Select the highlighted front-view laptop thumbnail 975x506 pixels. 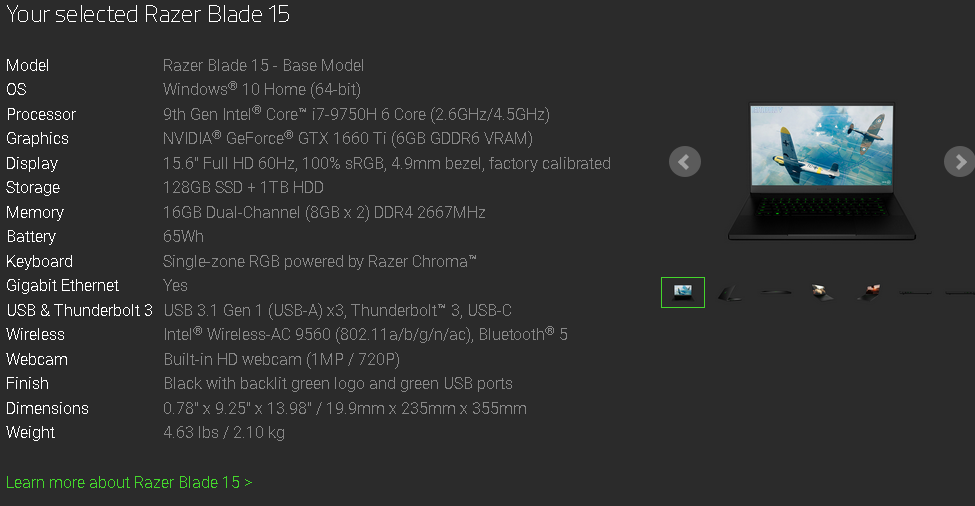click(683, 292)
